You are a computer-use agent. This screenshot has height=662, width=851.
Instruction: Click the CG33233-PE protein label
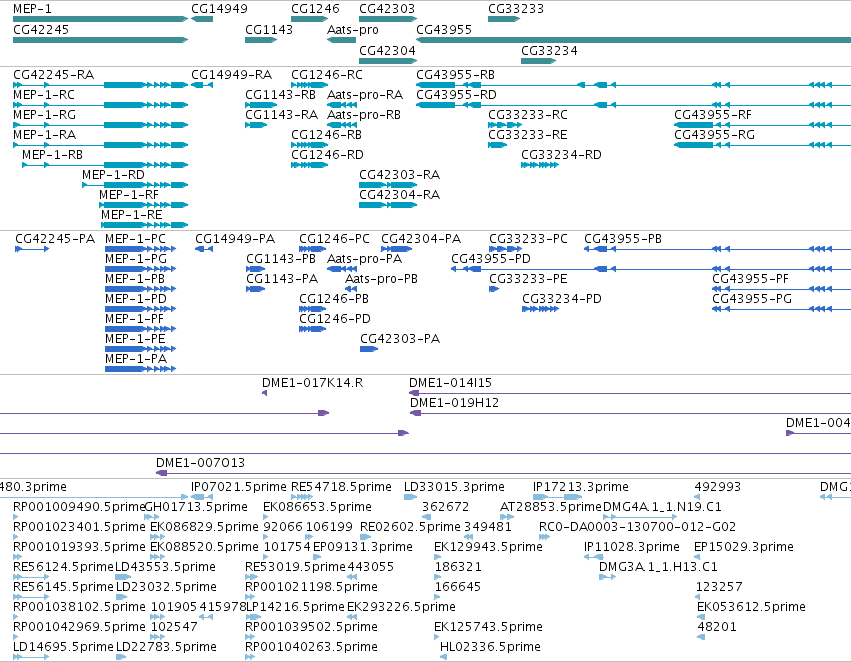click(528, 279)
